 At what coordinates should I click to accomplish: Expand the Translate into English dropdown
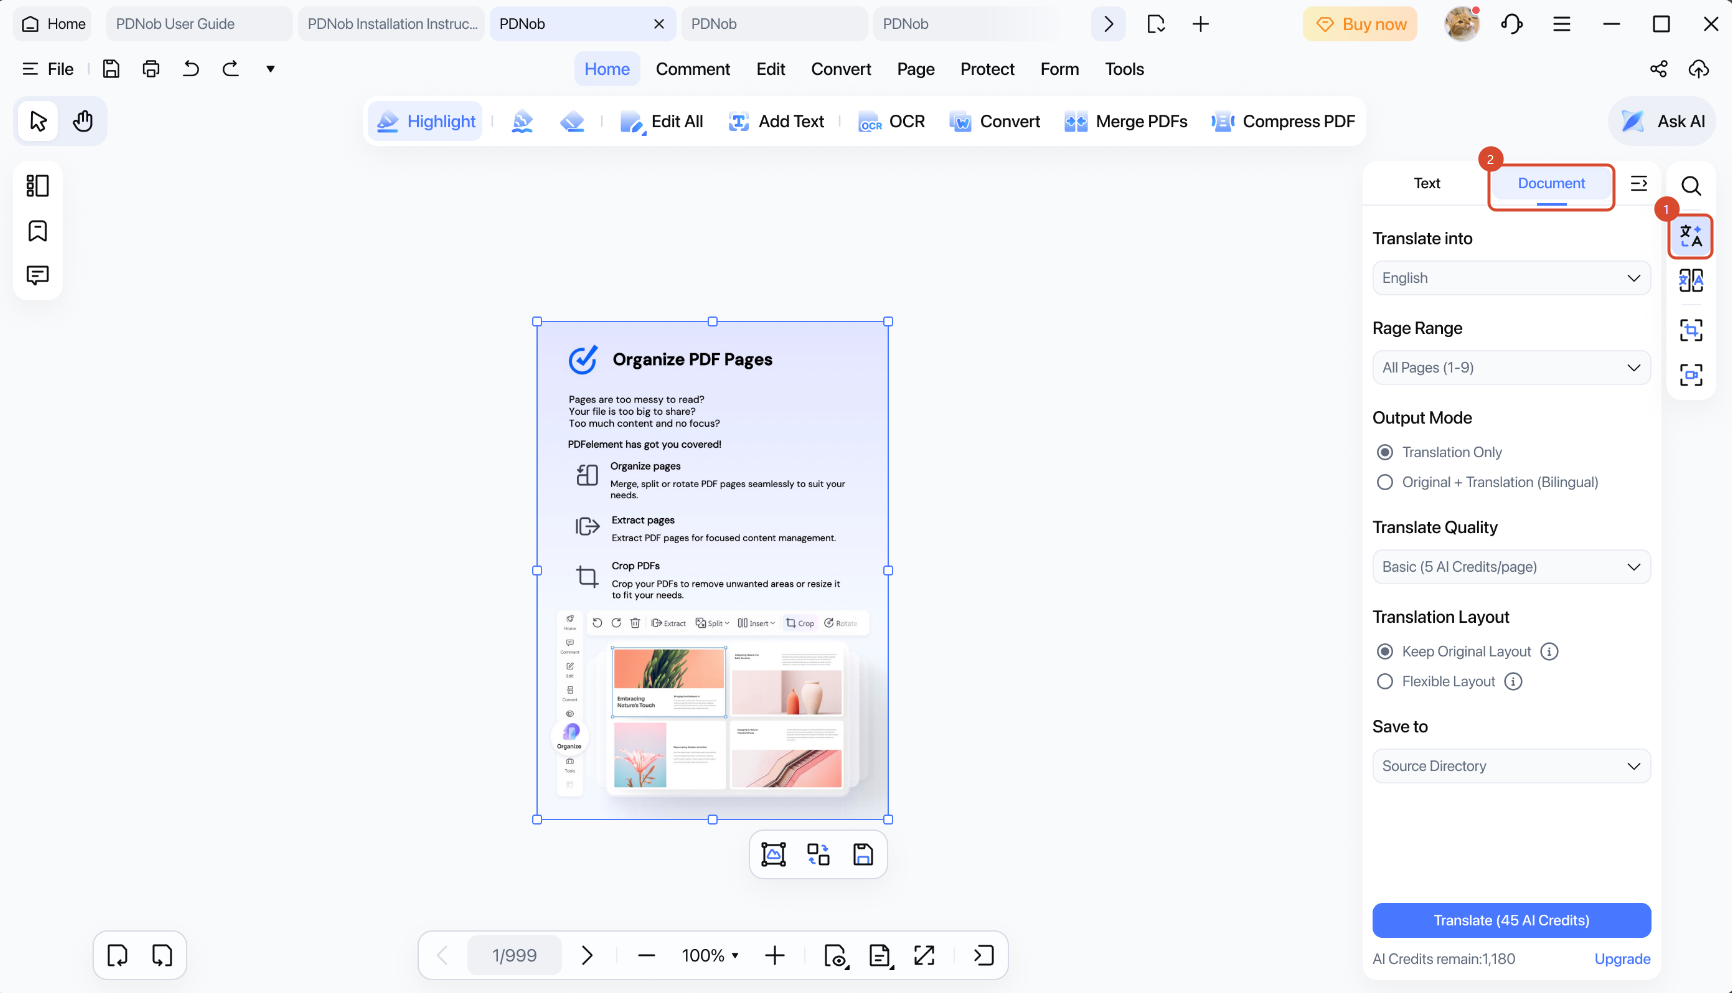coord(1511,278)
